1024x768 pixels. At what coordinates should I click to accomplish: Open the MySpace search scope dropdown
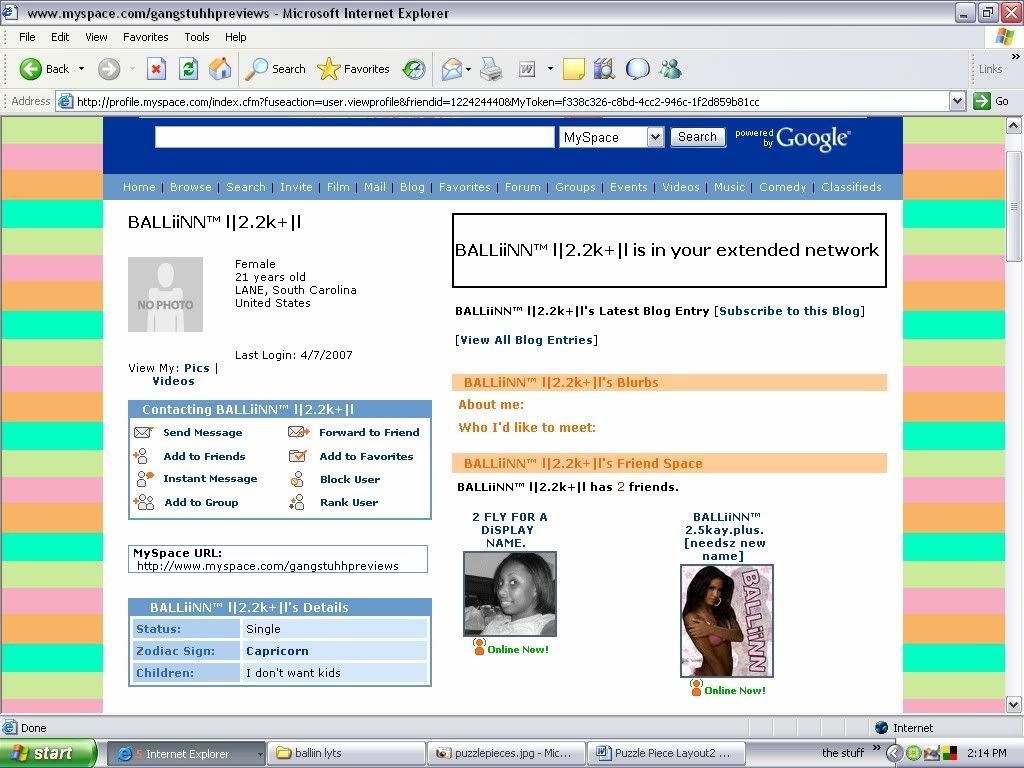coord(655,137)
